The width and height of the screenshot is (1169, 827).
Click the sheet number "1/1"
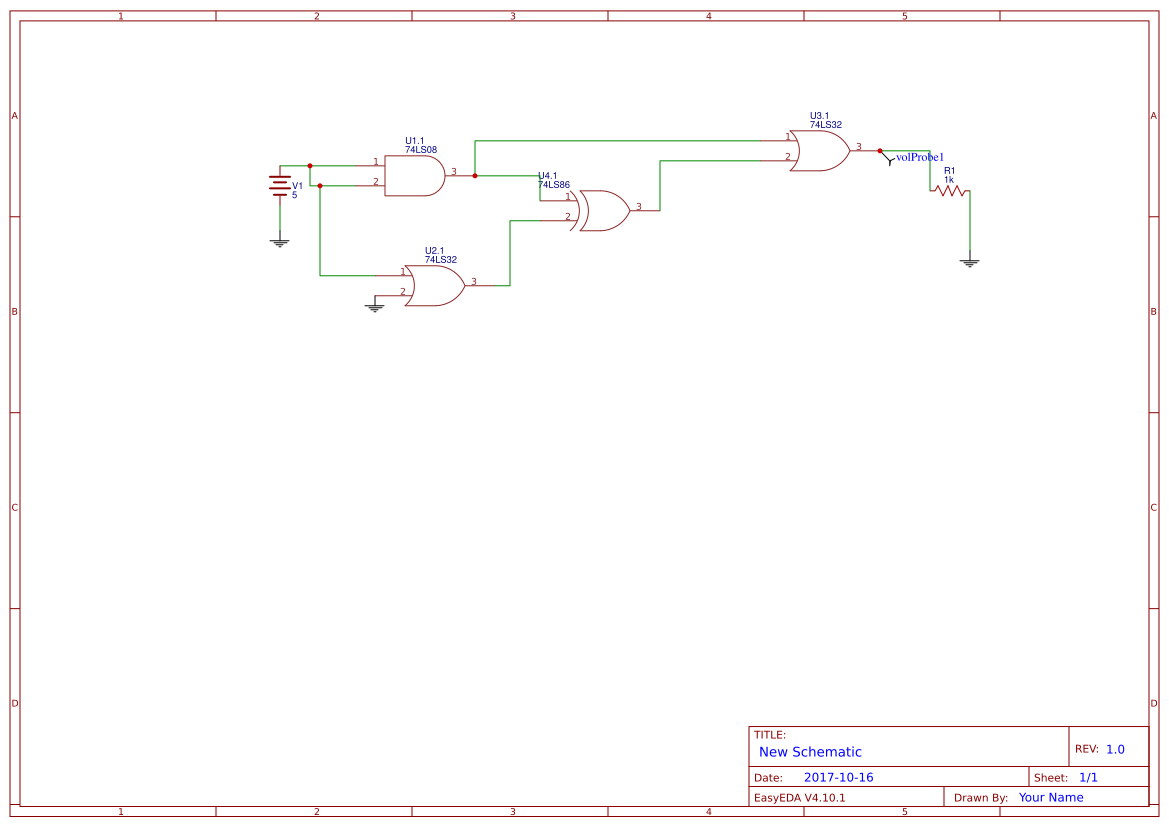pos(1088,777)
